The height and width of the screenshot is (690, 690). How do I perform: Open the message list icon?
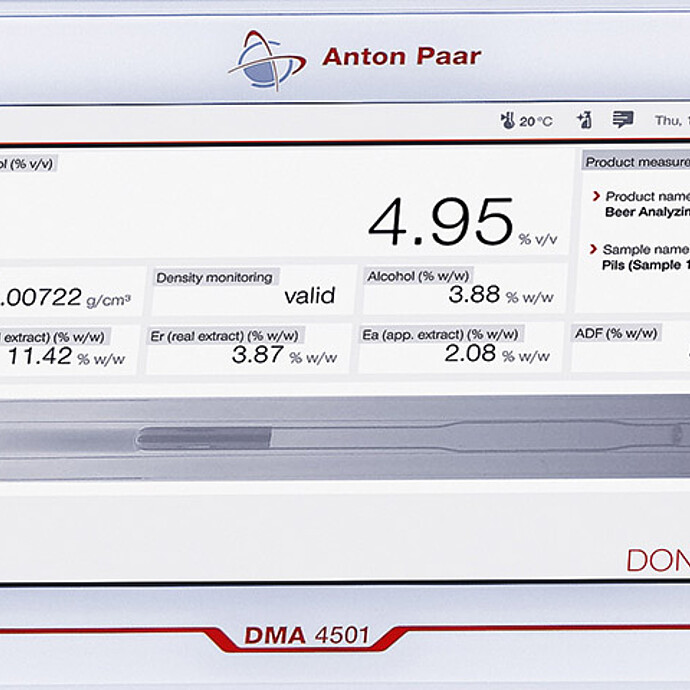pos(623,119)
